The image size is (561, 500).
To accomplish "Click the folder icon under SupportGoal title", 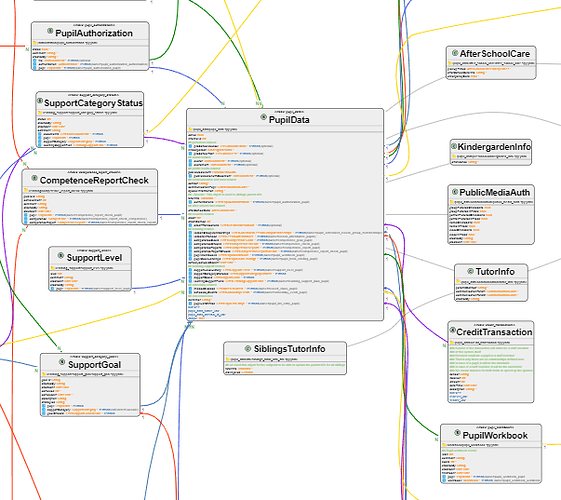I will pyautogui.click(x=44, y=374).
